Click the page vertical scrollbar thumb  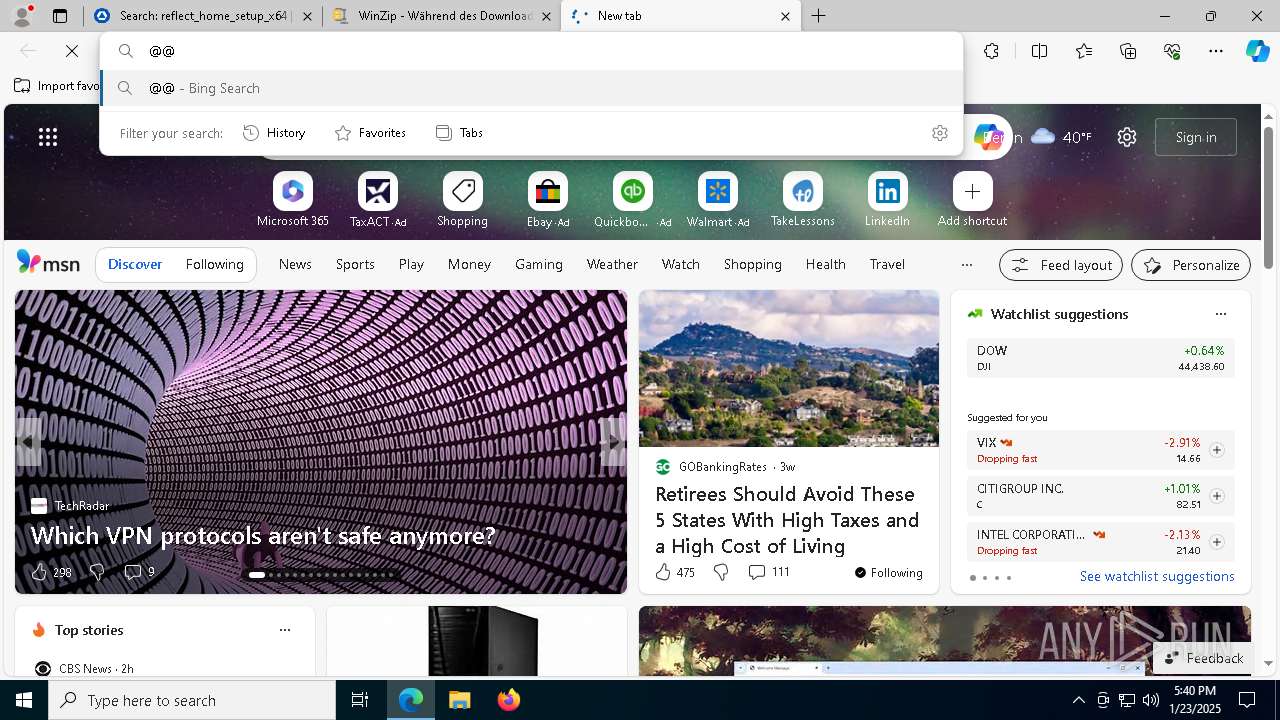[1268, 196]
